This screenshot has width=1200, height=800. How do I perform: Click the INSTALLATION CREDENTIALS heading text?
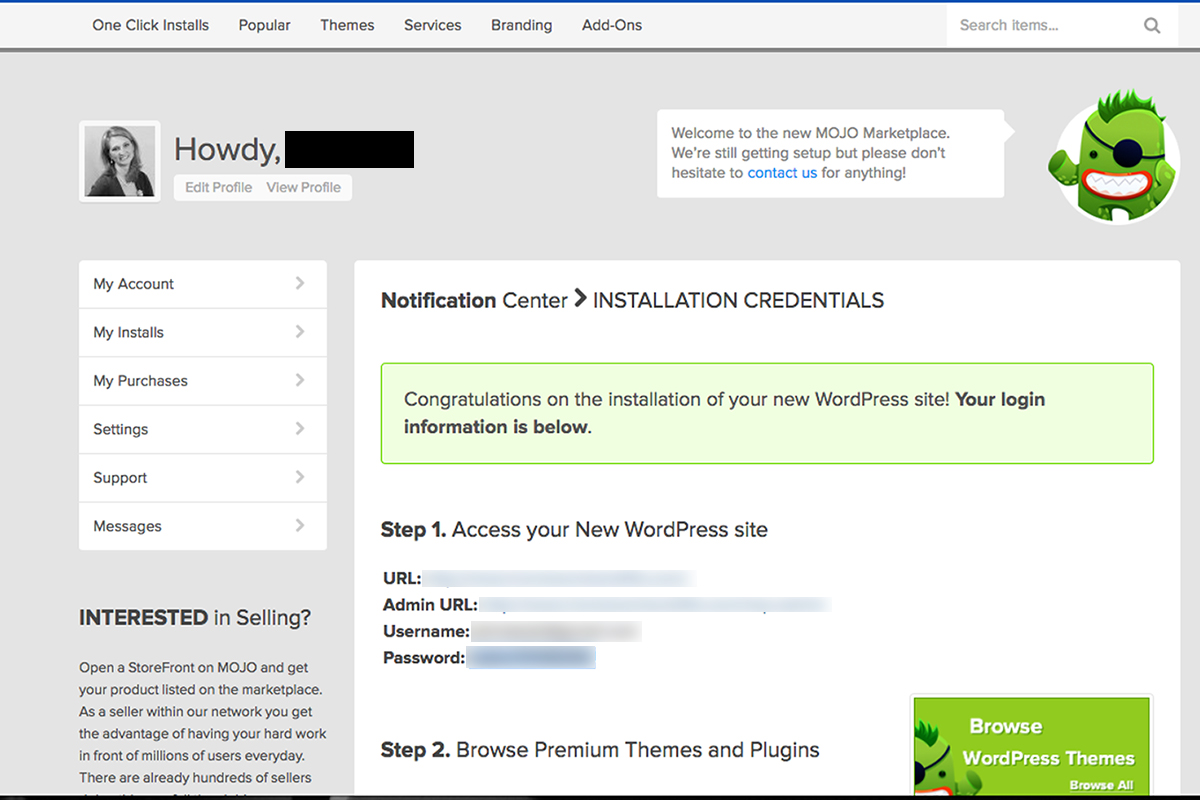[738, 300]
